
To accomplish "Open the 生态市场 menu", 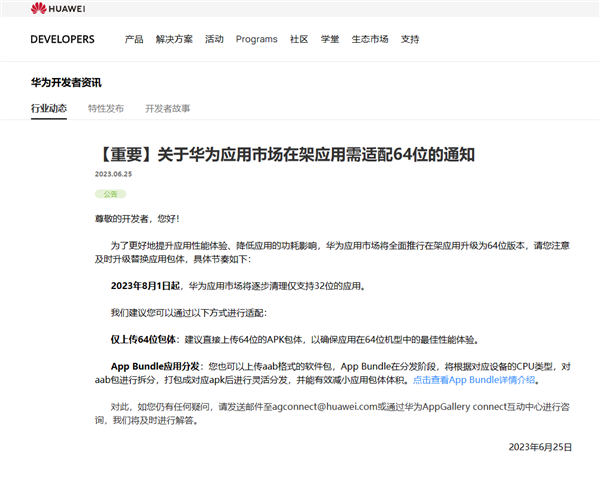I will coord(370,39).
